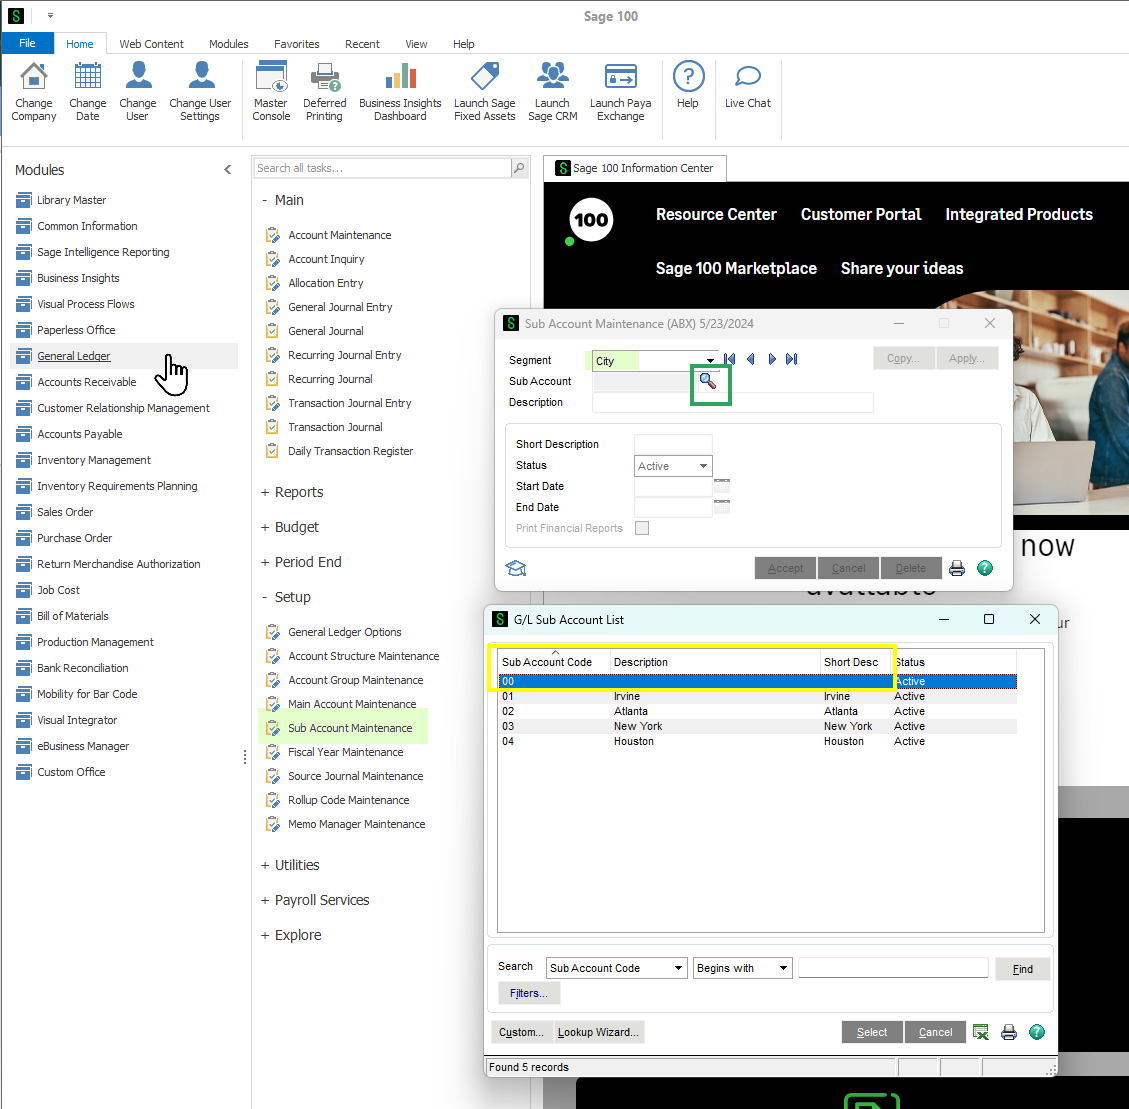This screenshot has width=1129, height=1109.
Task: Click the Select button
Action: click(x=871, y=1032)
